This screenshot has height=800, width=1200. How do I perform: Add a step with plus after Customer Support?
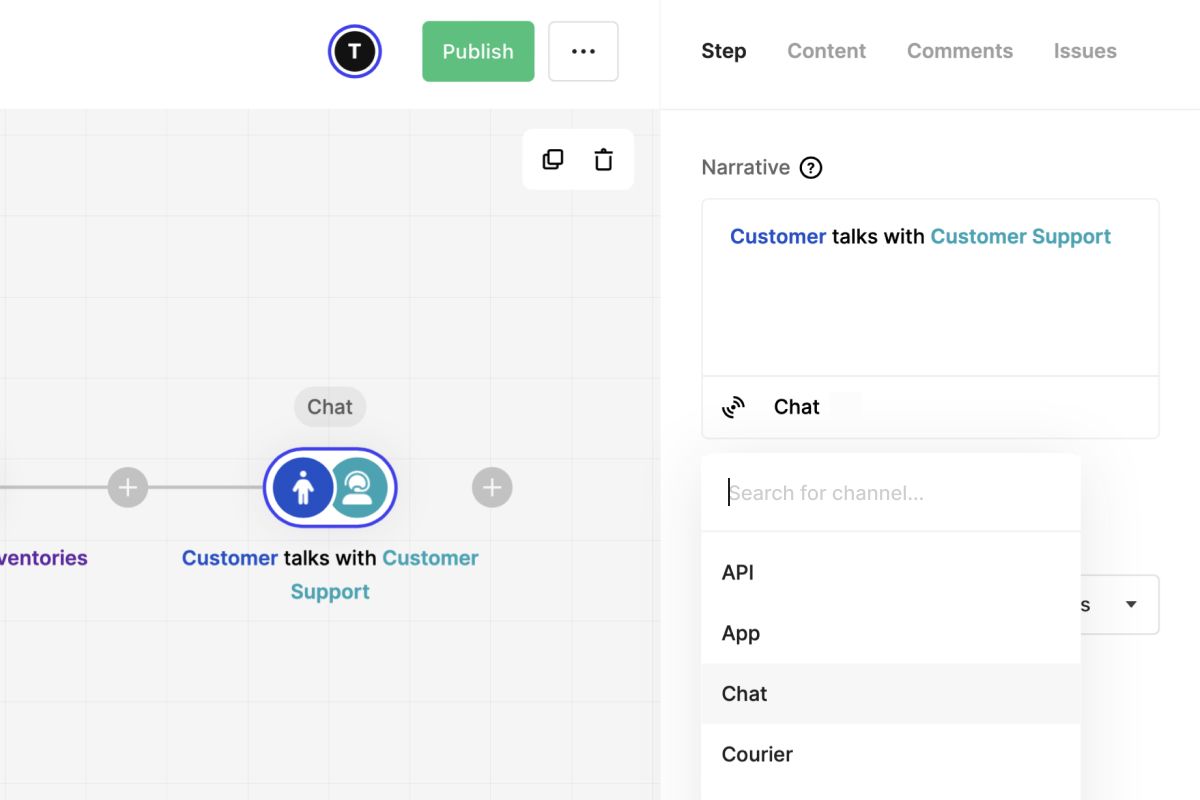click(492, 487)
